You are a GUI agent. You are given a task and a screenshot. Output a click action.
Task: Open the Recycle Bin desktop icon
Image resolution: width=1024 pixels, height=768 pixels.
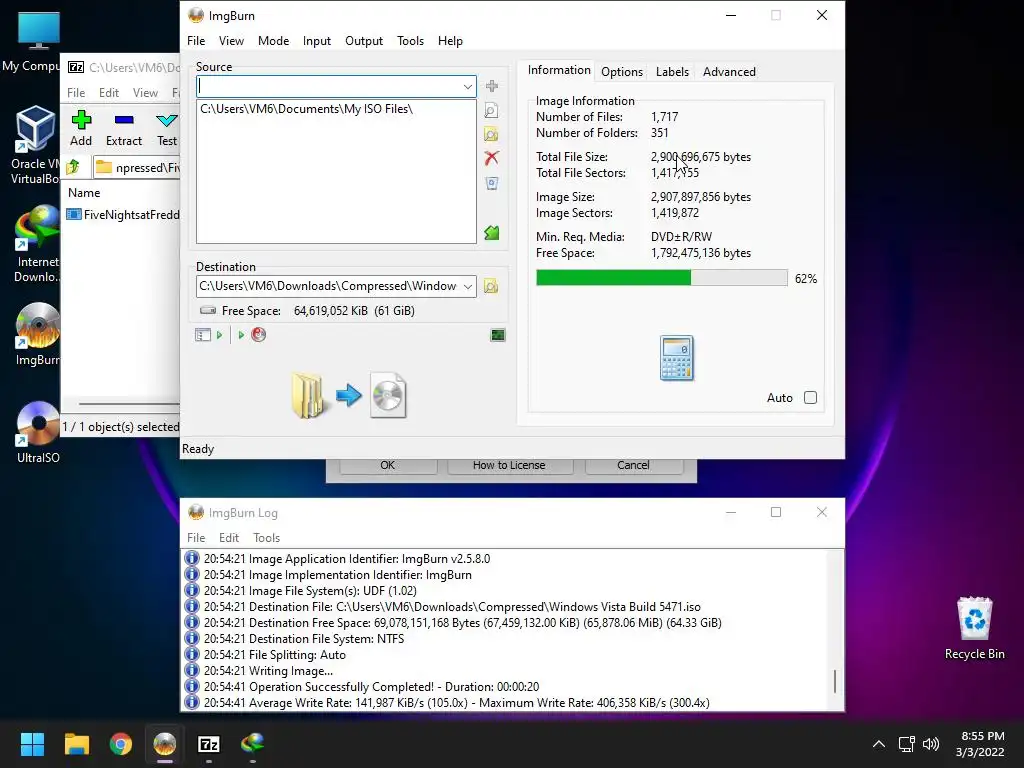point(974,628)
